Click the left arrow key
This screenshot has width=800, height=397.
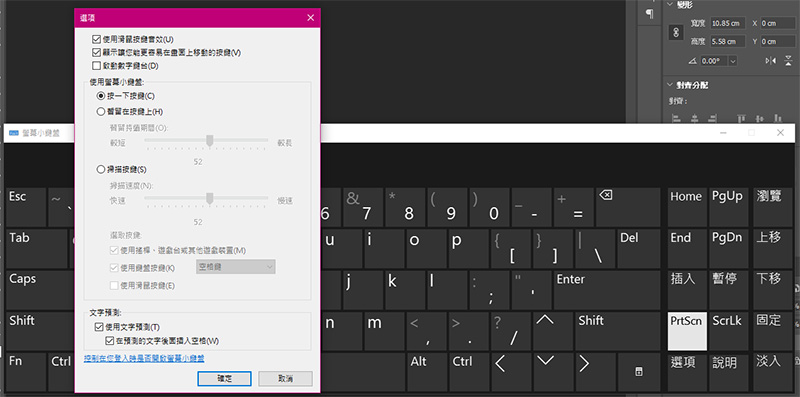(x=511, y=373)
